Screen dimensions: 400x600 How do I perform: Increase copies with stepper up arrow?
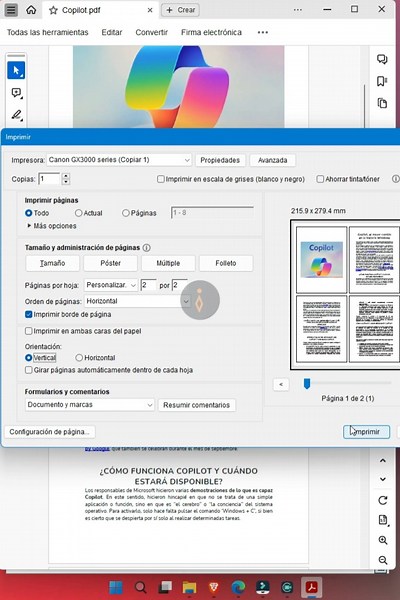[x=66, y=176]
